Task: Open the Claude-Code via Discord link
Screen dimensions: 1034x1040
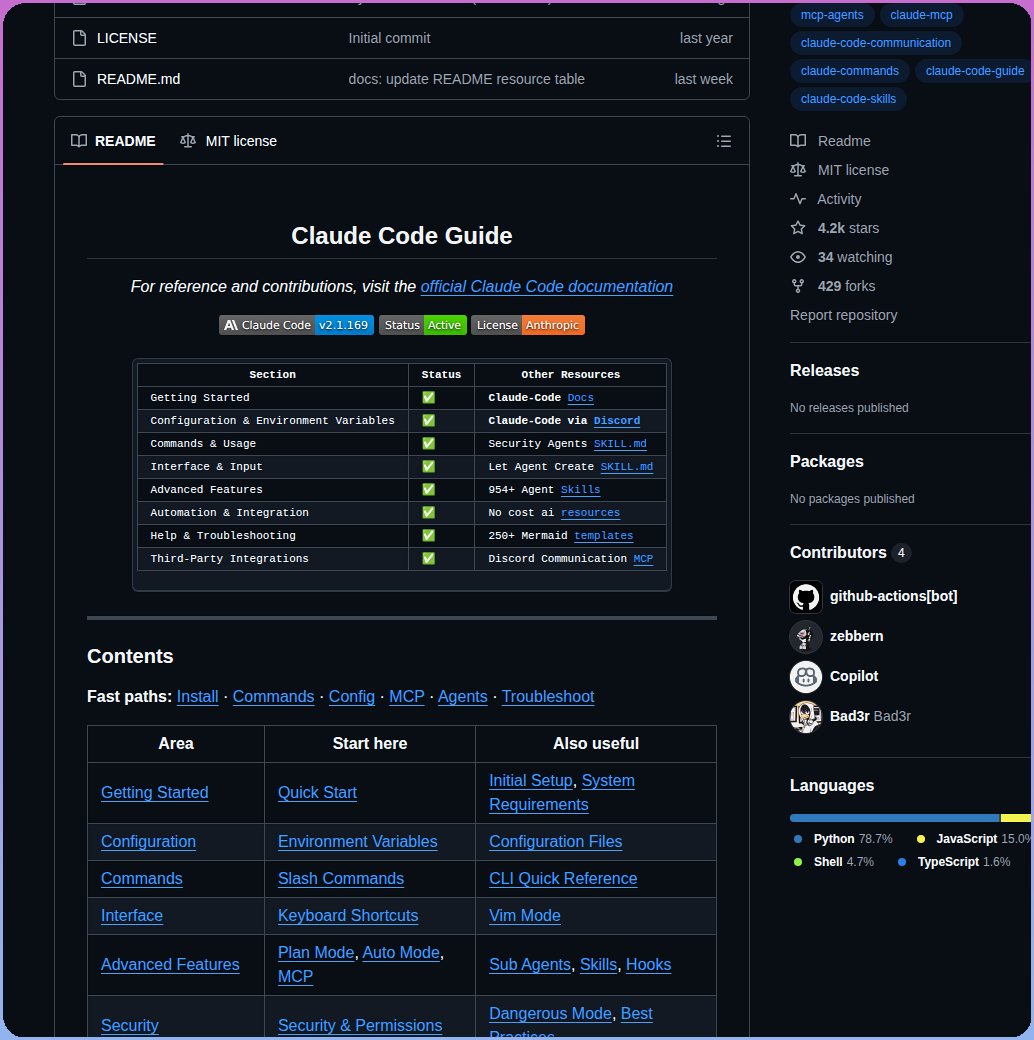Action: 617,421
